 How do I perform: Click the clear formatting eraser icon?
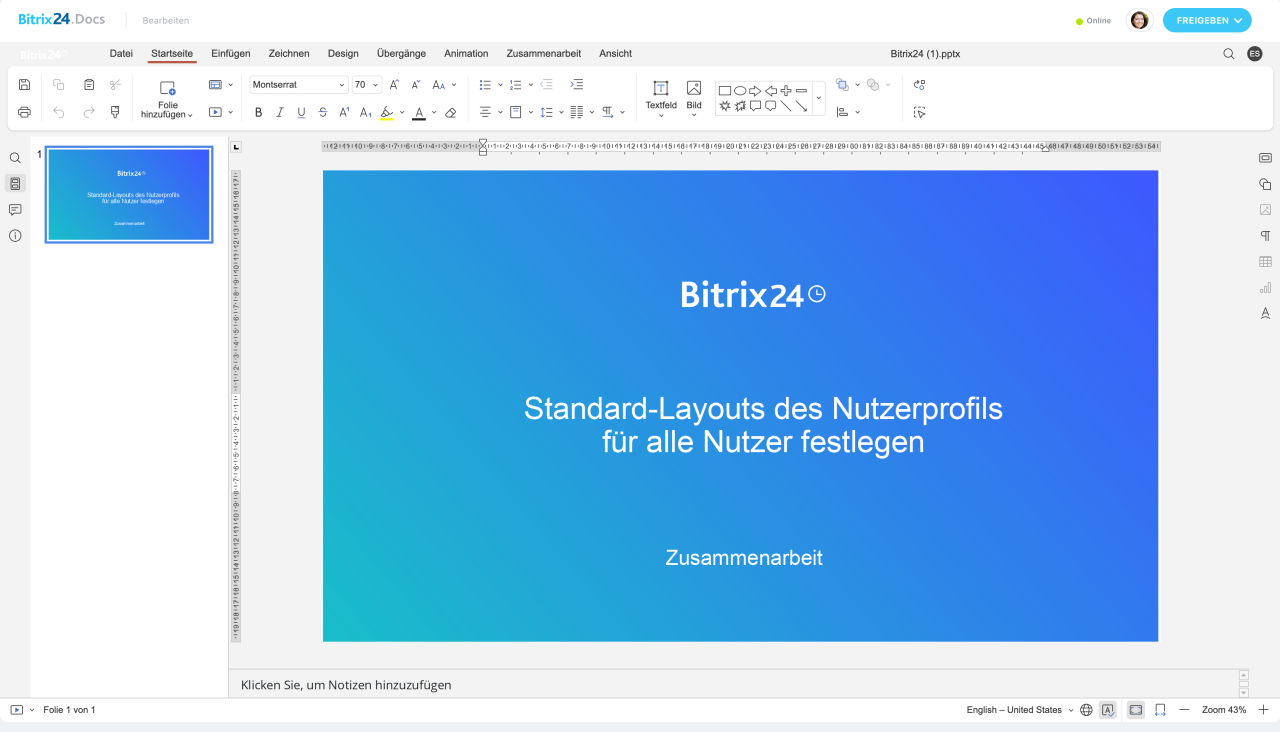451,113
